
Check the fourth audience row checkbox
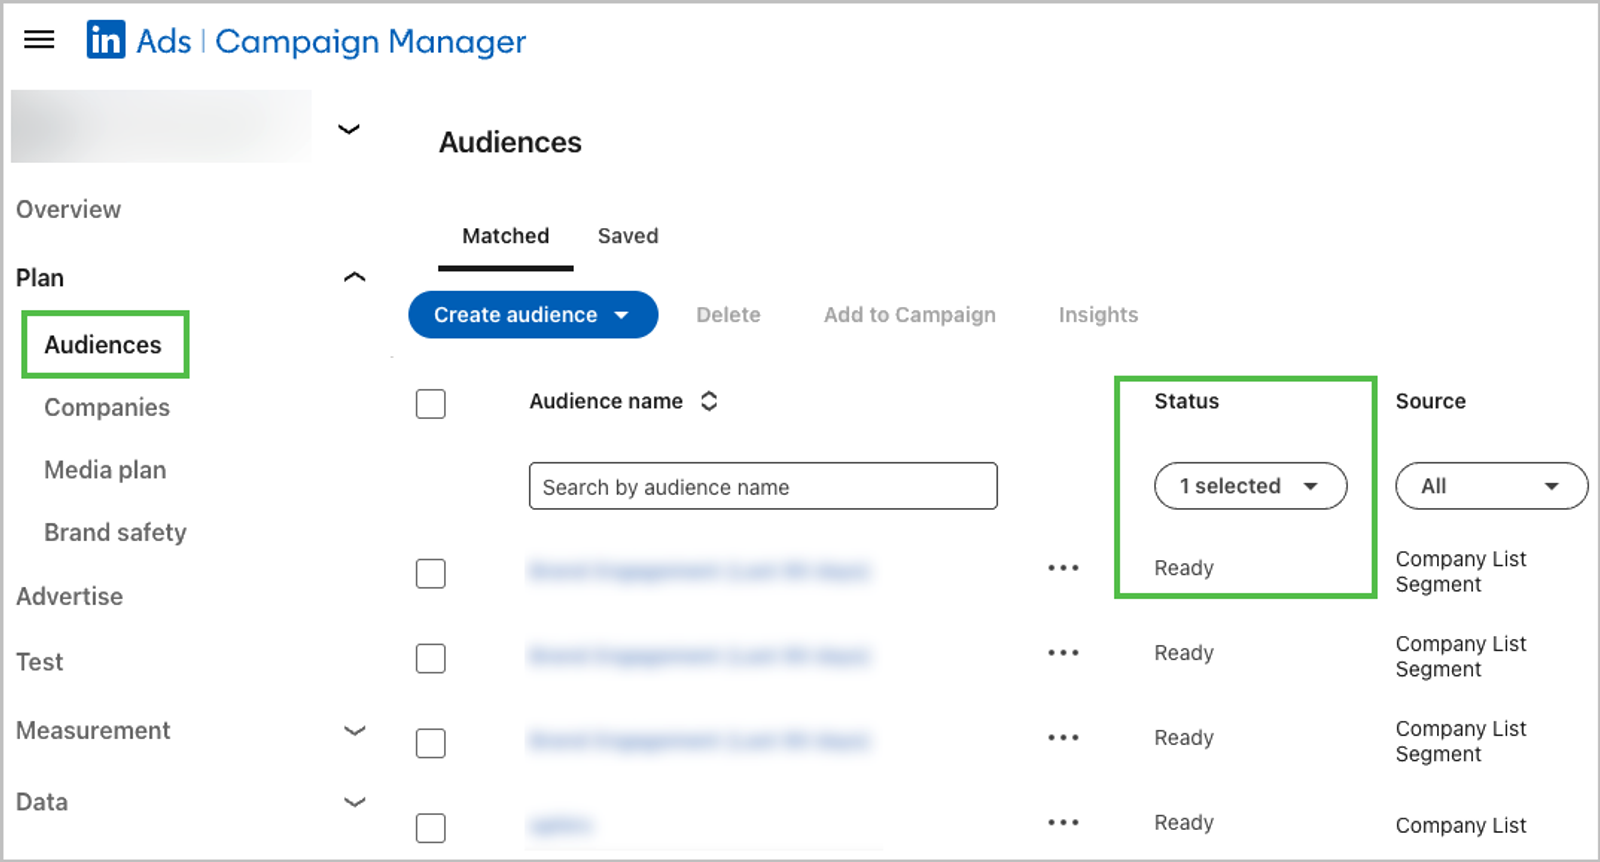[431, 828]
